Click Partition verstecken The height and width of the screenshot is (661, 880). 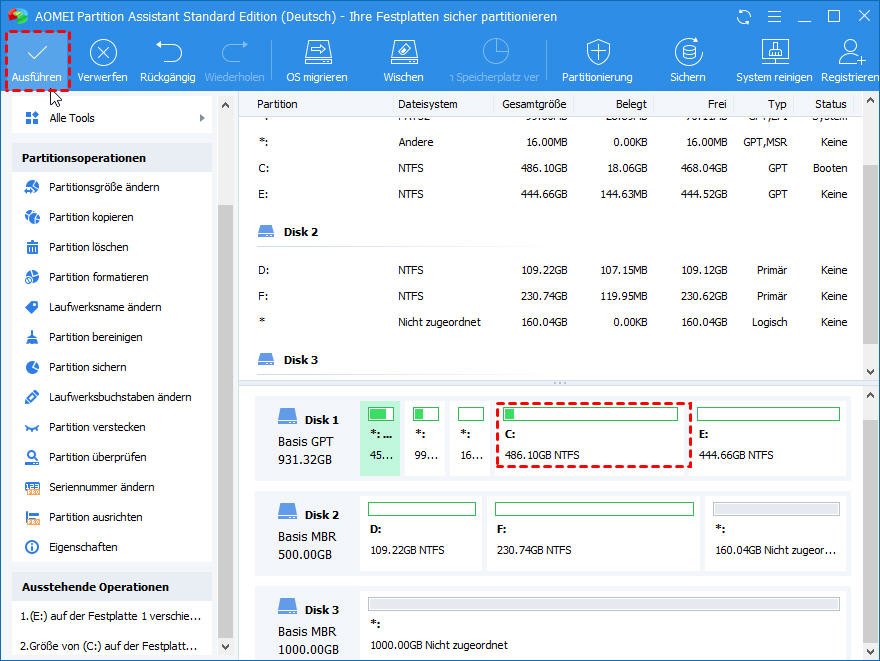[112, 427]
